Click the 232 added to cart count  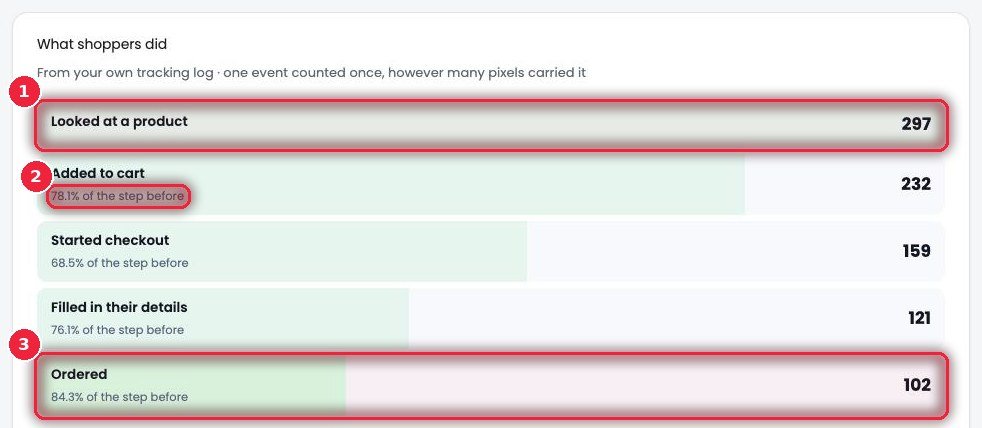(x=916, y=184)
